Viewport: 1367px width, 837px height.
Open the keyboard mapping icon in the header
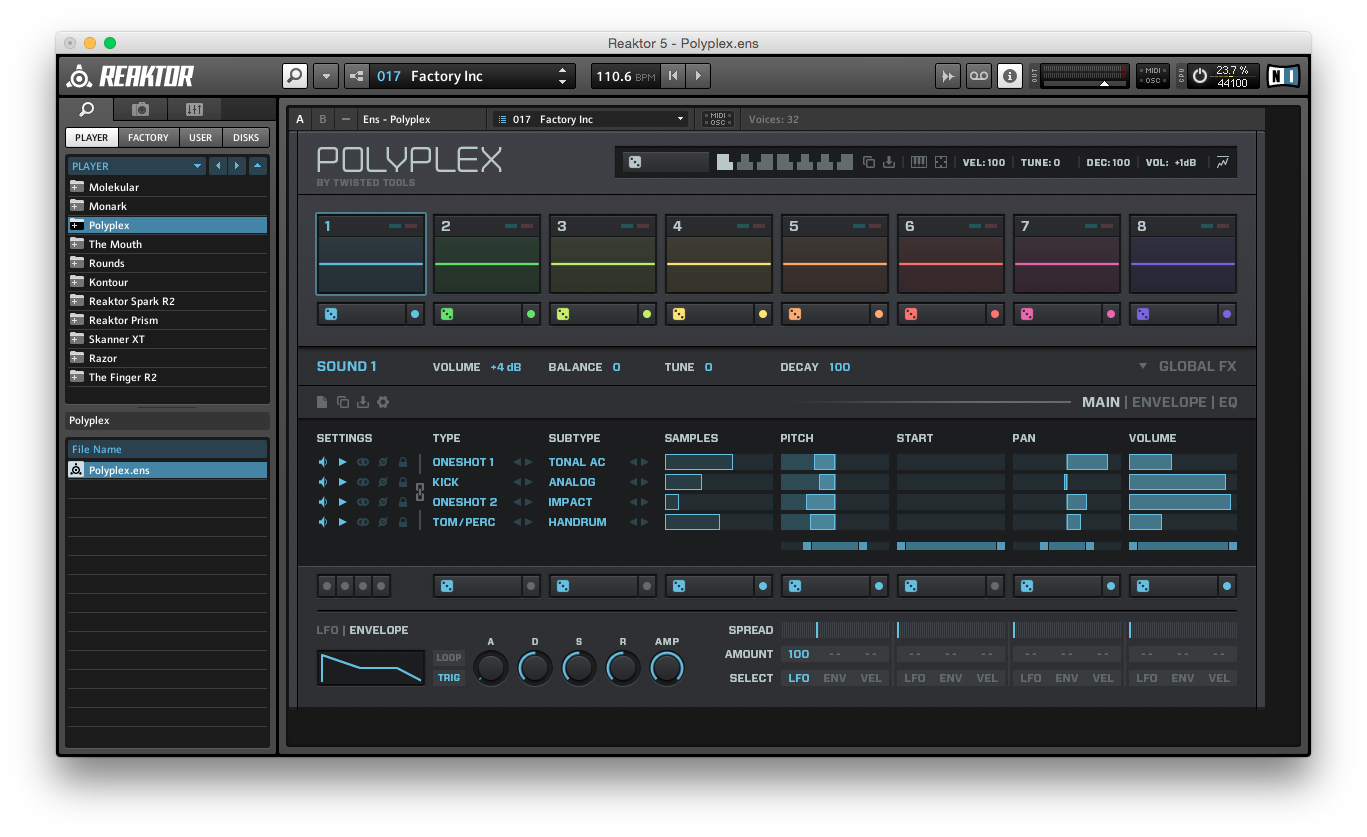click(919, 162)
